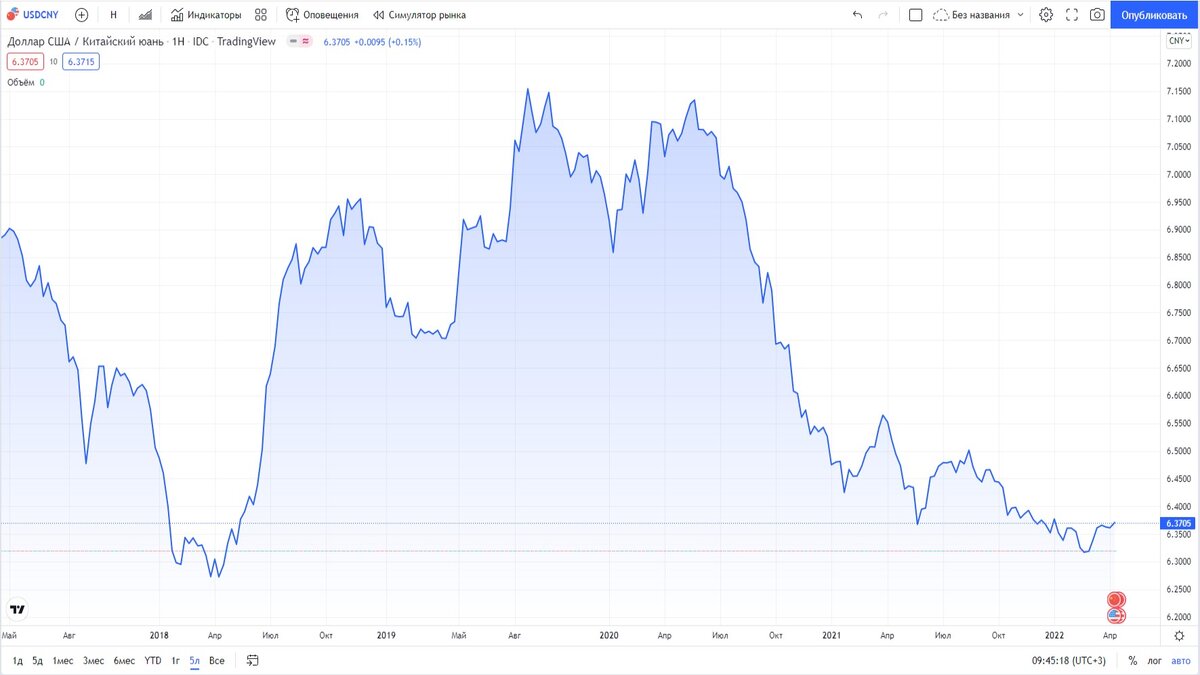This screenshot has width=1200, height=675.
Task: Set date range to 6мес
Action: point(124,660)
